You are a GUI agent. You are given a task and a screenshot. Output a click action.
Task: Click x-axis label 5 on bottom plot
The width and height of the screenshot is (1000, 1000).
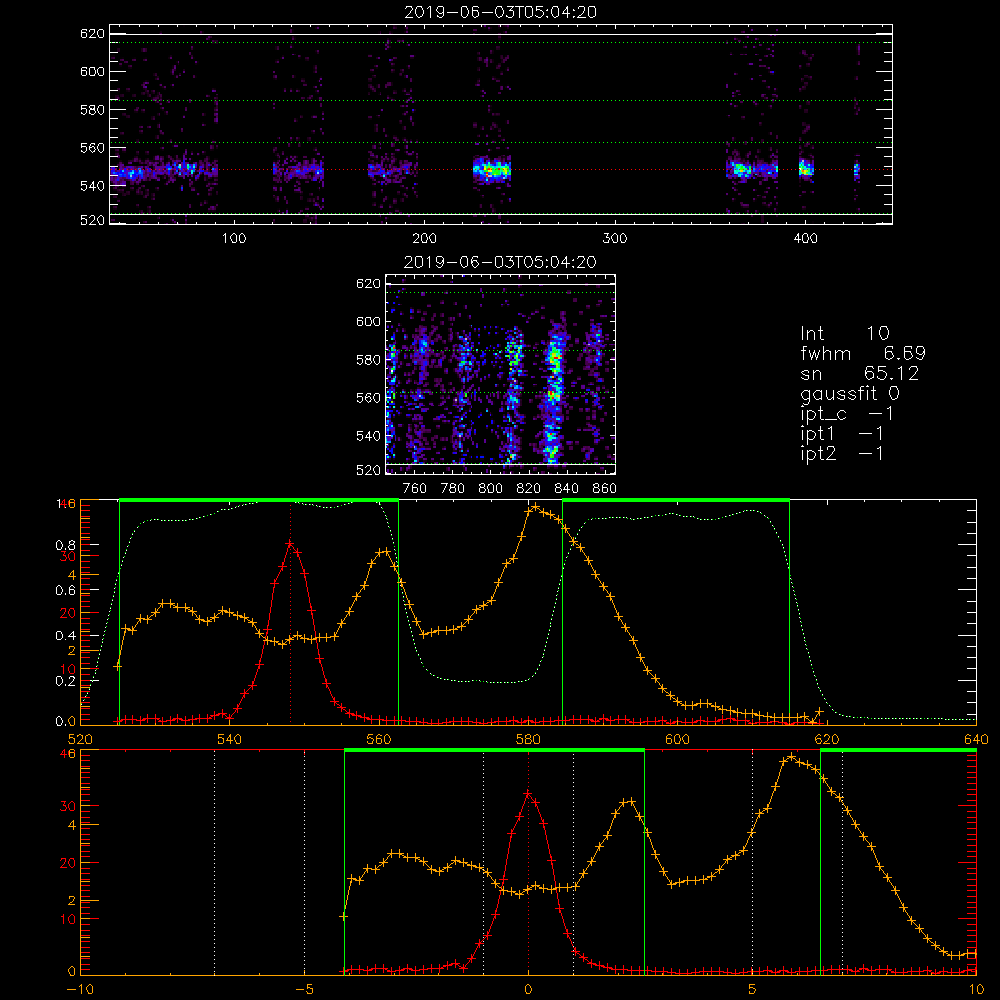(752, 989)
